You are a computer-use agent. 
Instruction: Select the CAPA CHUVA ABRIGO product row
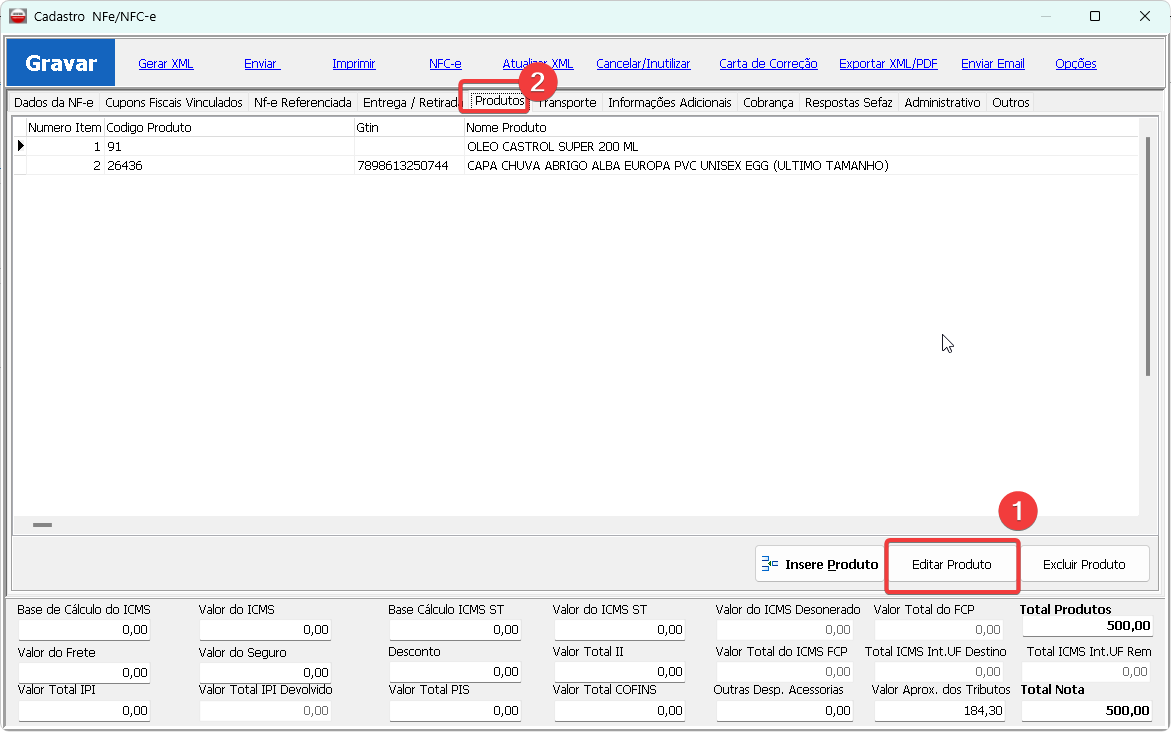[x=676, y=166]
